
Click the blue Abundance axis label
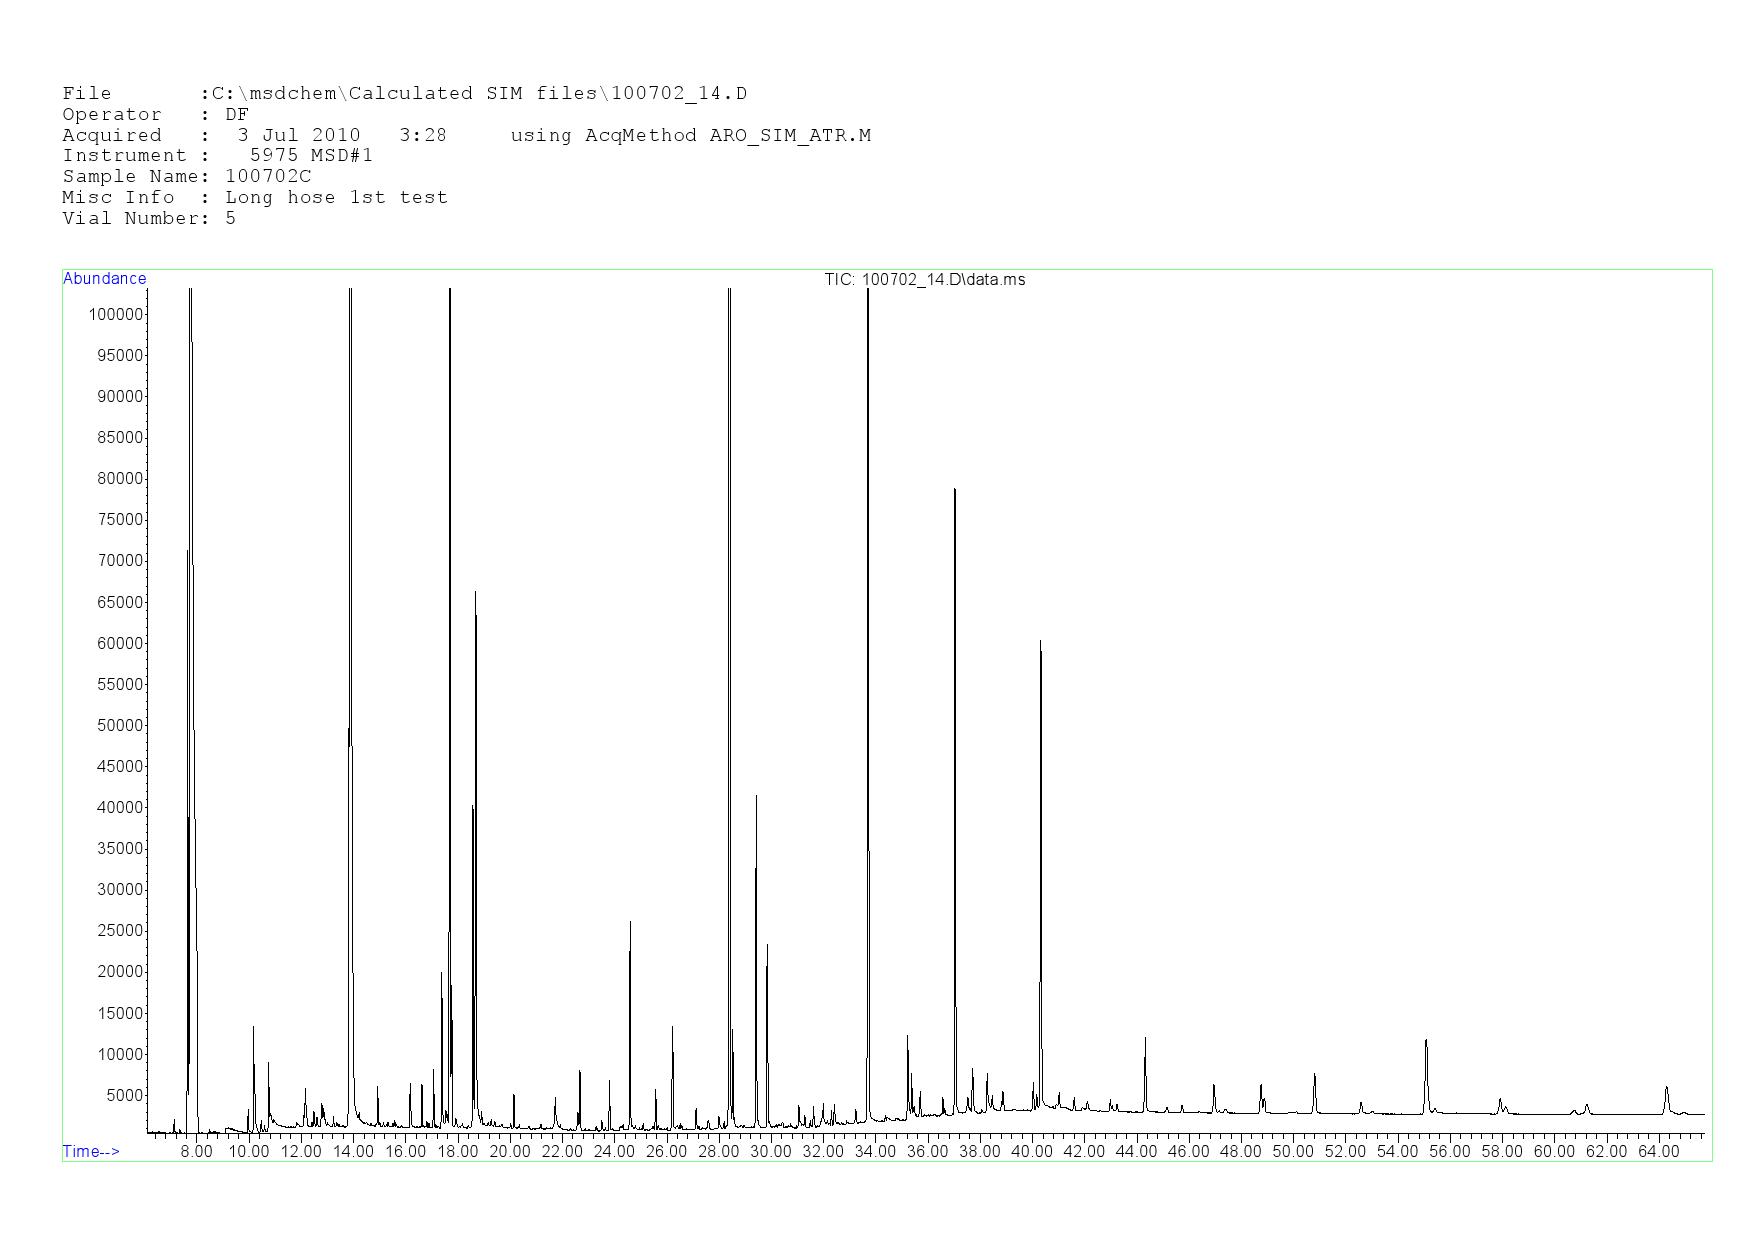[x=104, y=279]
